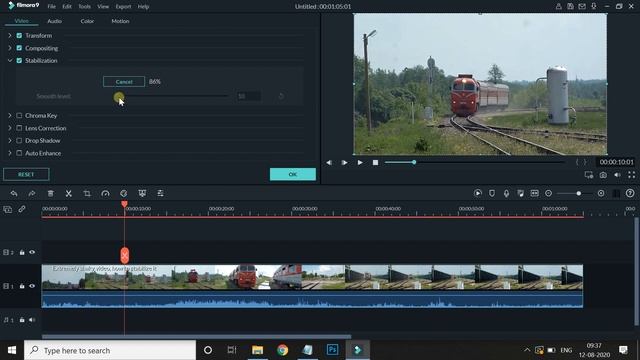The height and width of the screenshot is (360, 640).
Task: Open the account user icon in title bar
Action: pyautogui.click(x=558, y=7)
